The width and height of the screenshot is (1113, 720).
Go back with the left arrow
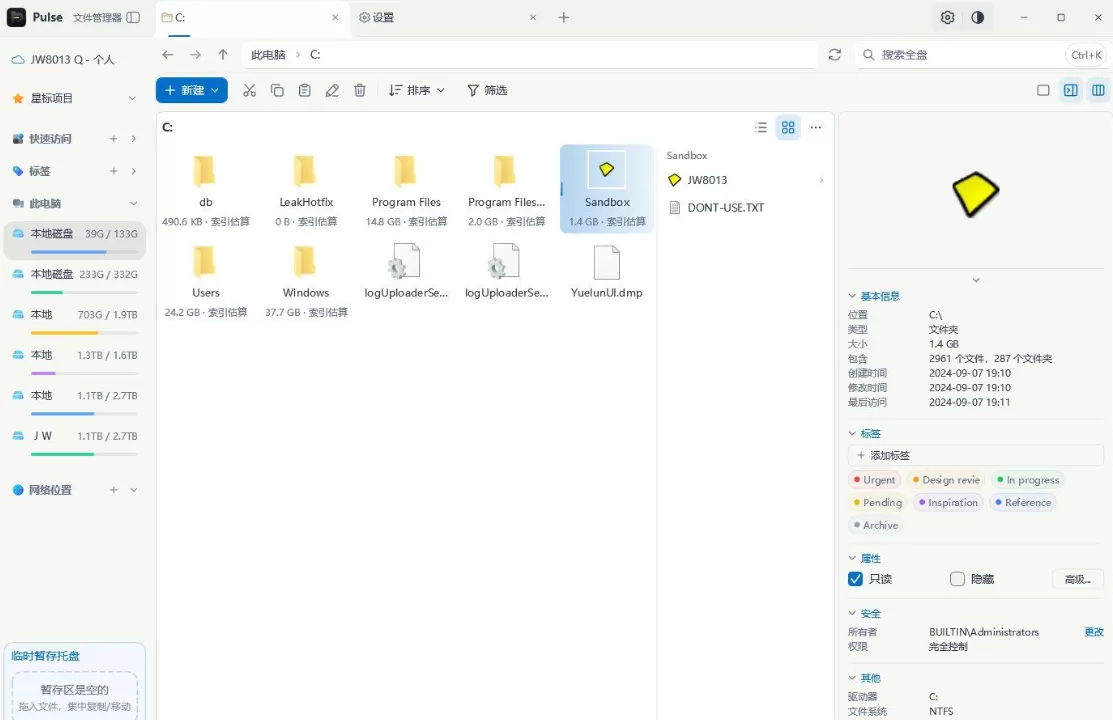pos(168,55)
